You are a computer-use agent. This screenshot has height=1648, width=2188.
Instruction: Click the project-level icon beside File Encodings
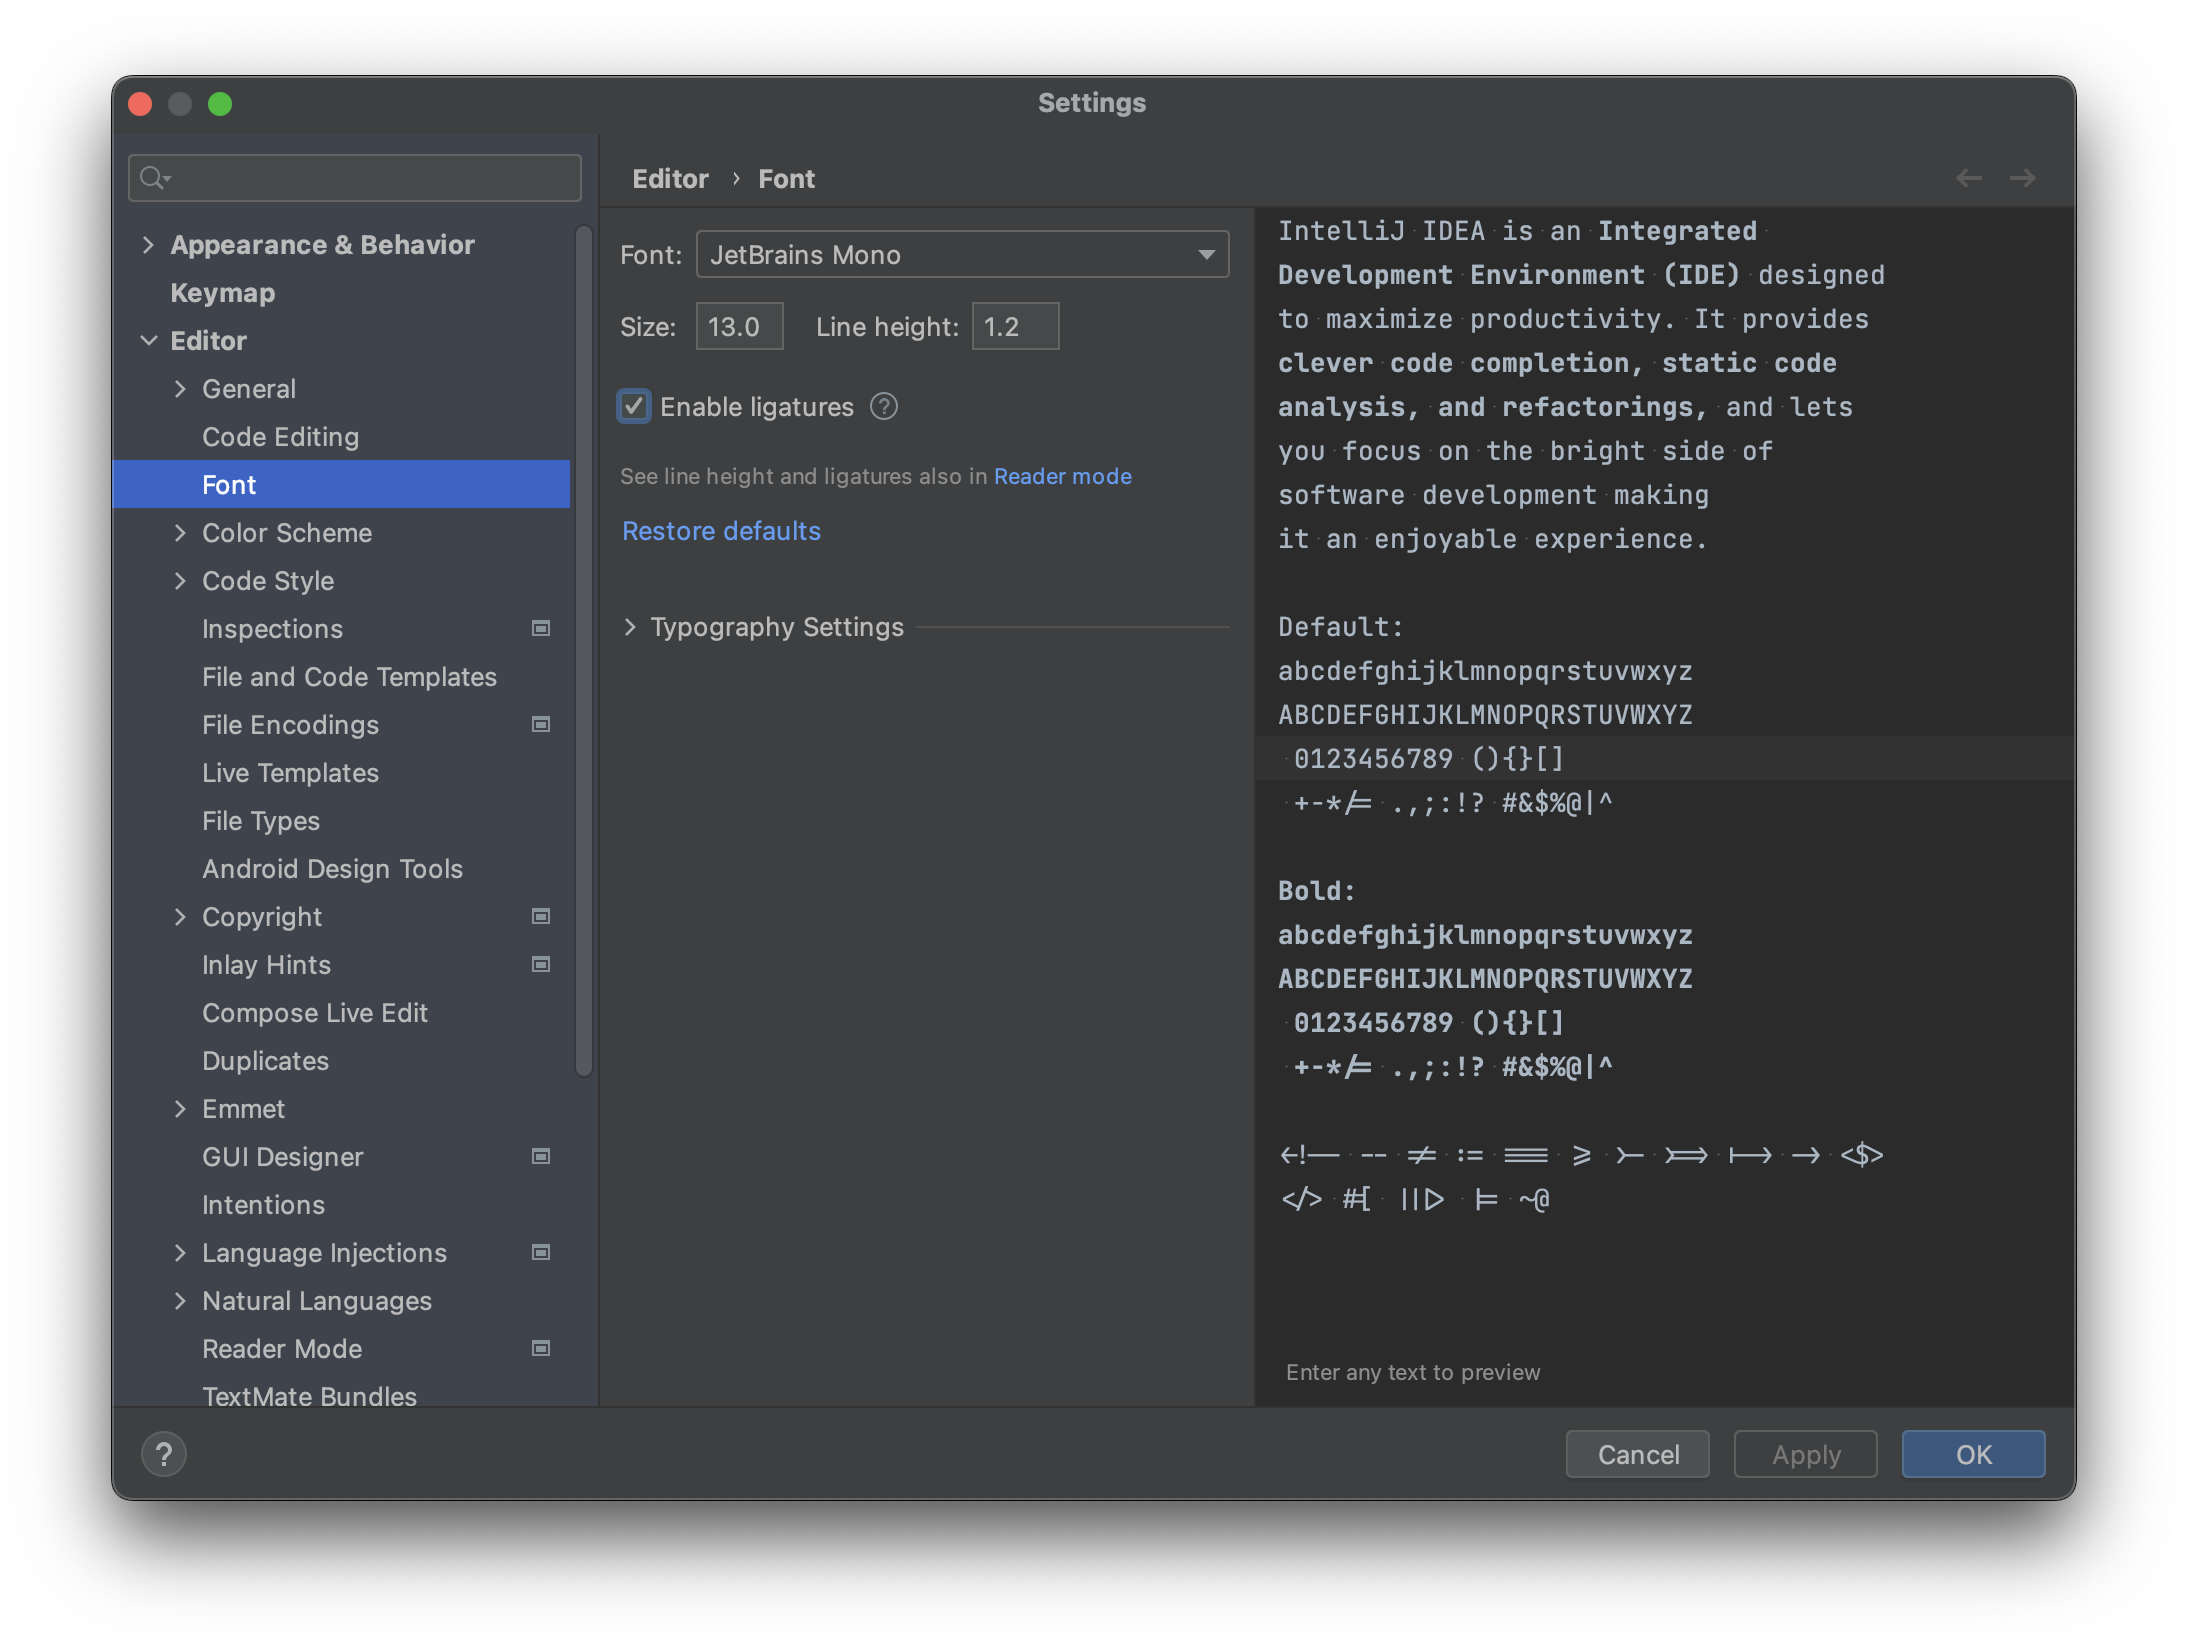pos(541,724)
